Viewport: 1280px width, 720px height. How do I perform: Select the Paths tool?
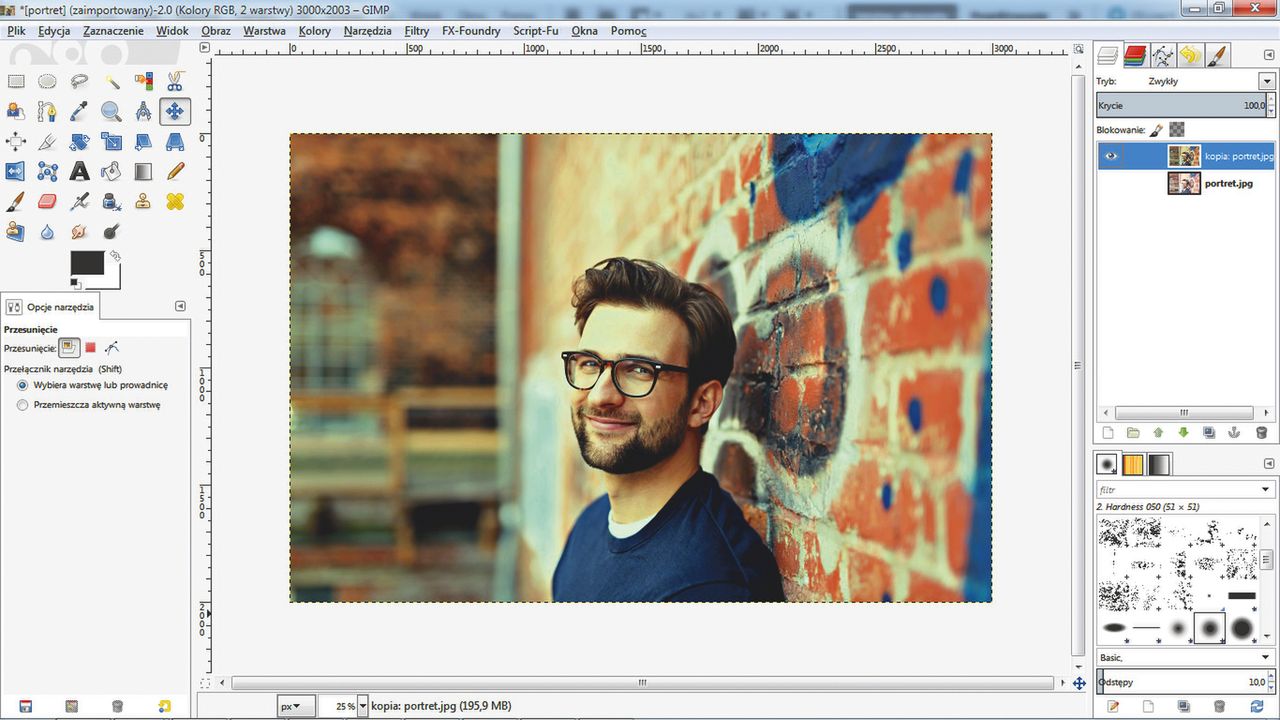click(x=47, y=112)
